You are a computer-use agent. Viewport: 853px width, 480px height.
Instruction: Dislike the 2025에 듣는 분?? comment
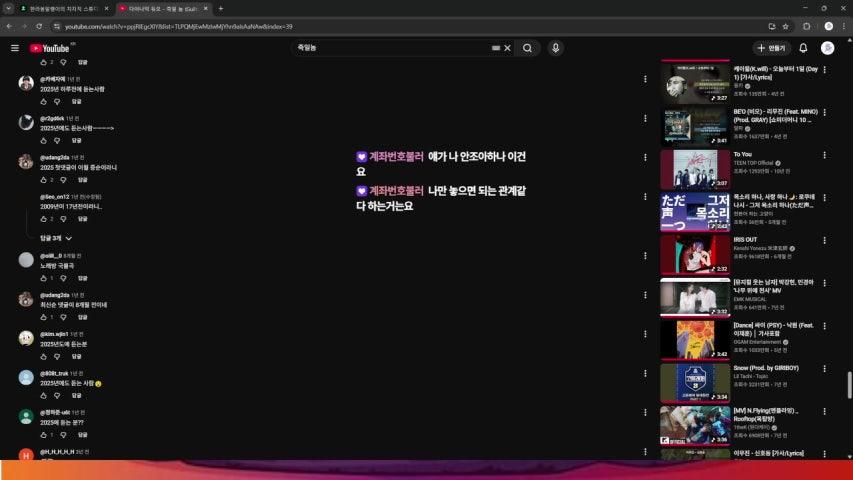click(64, 435)
